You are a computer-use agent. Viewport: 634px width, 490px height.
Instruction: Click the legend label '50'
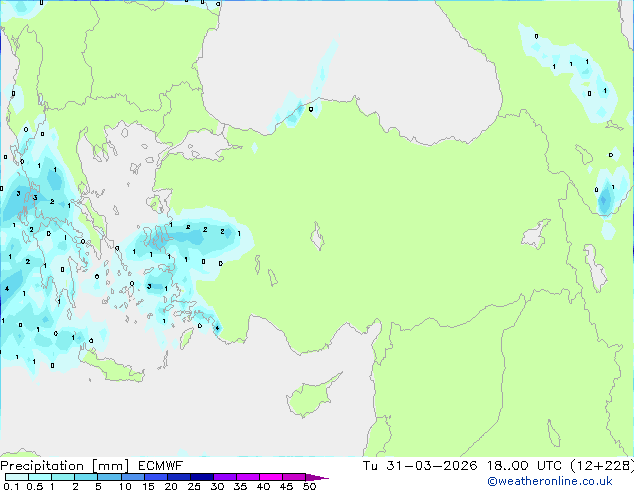(309, 486)
